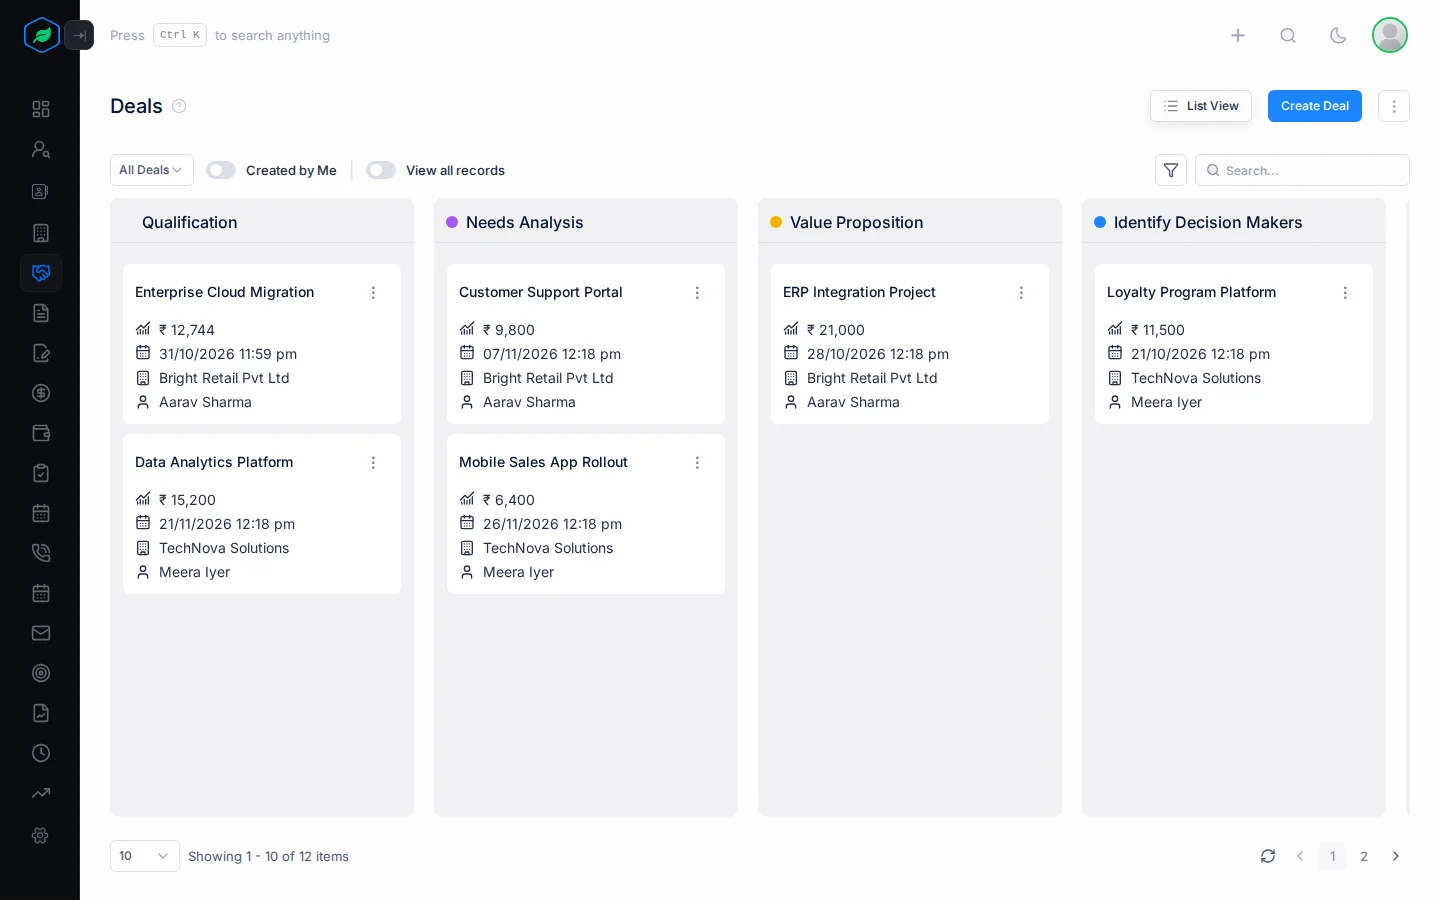Viewport: 1440px width, 900px height.
Task: Open the clipboard-check tasks sidebar icon
Action: [41, 473]
